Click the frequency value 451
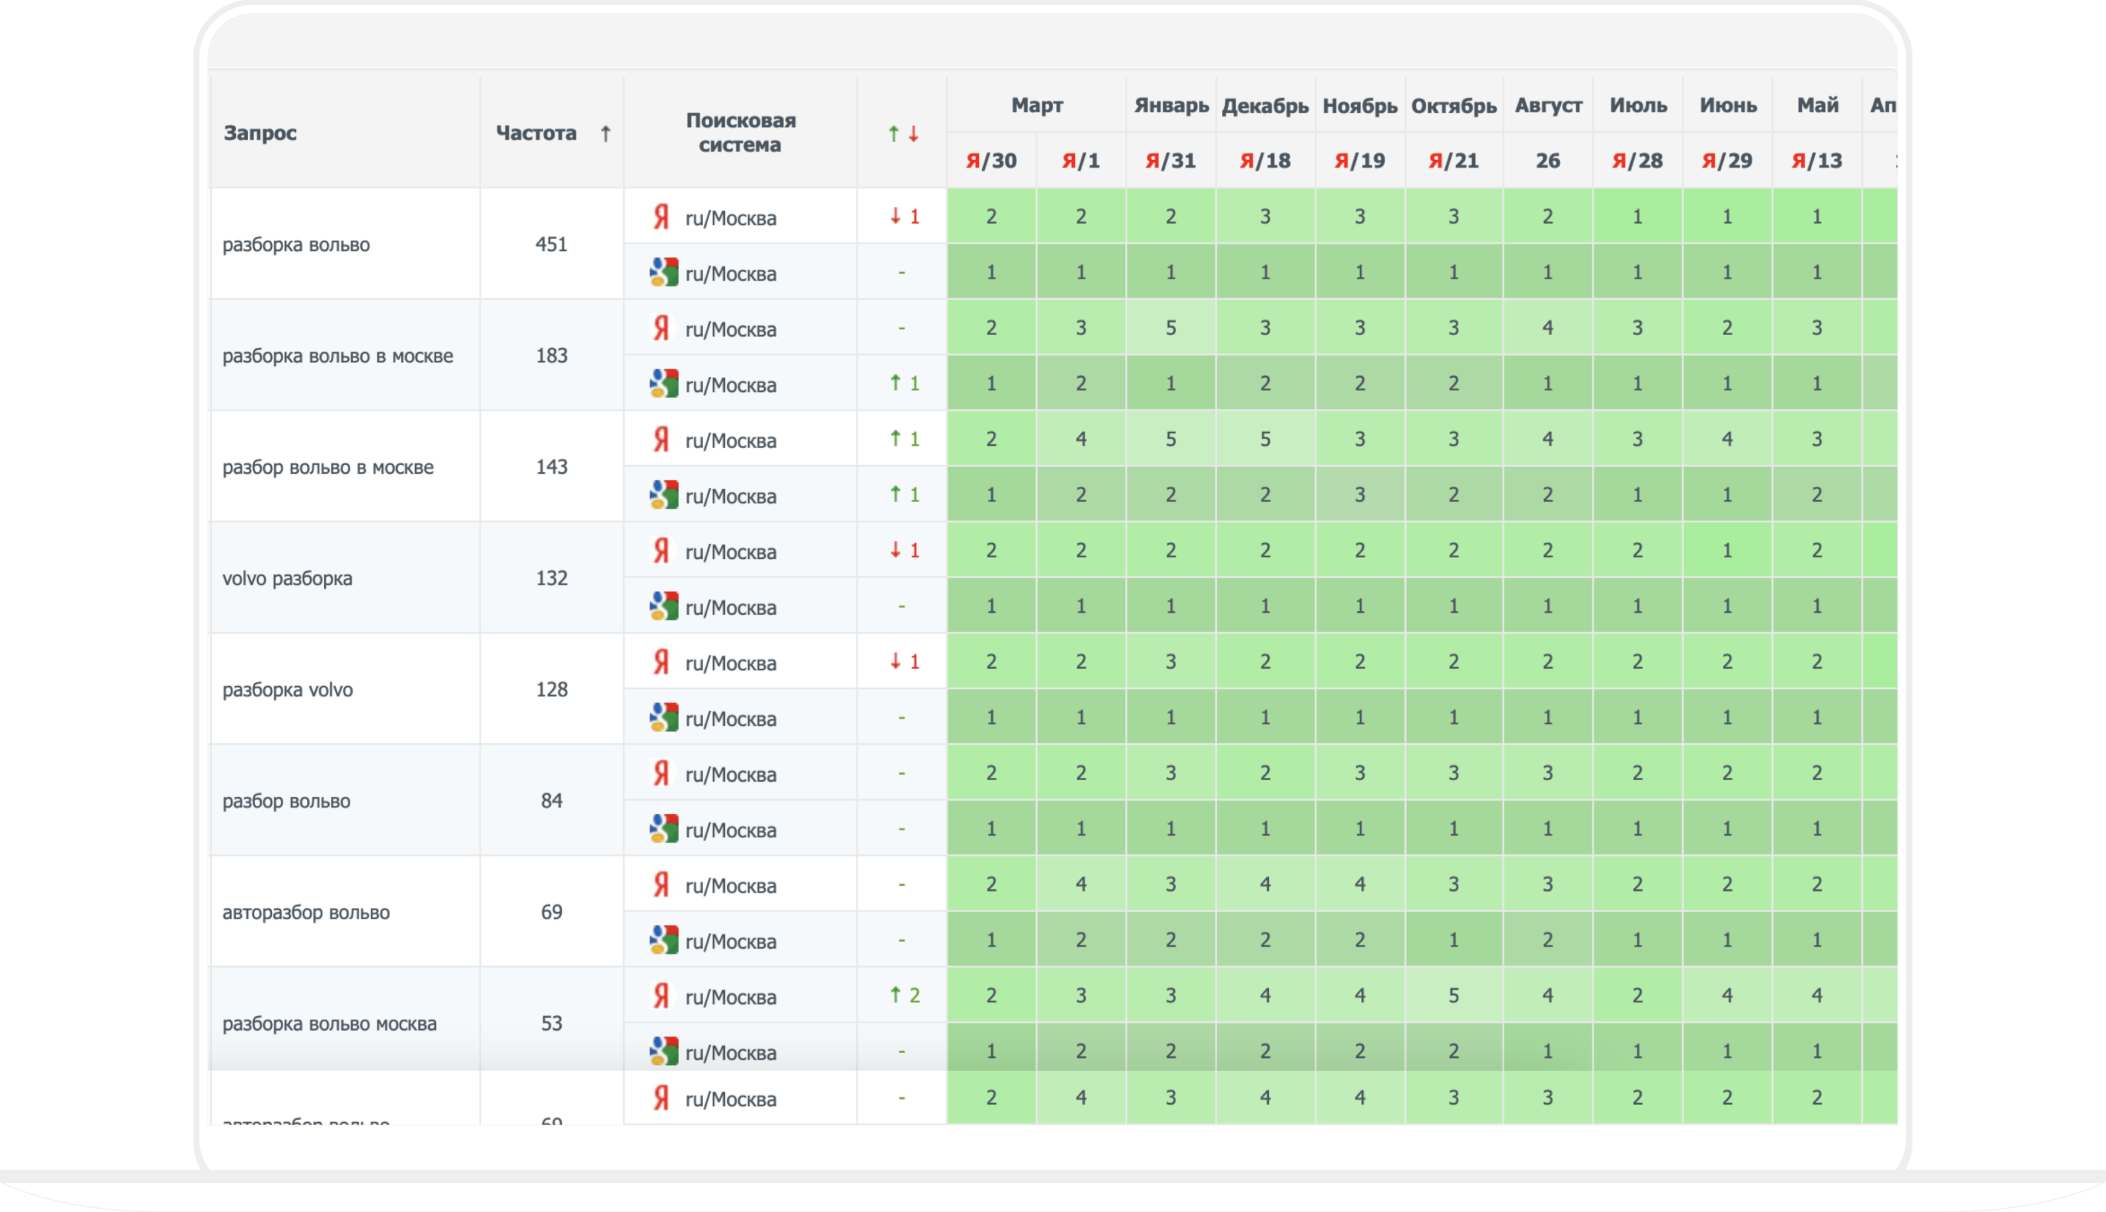Viewport: 2106px width, 1212px height. click(552, 244)
